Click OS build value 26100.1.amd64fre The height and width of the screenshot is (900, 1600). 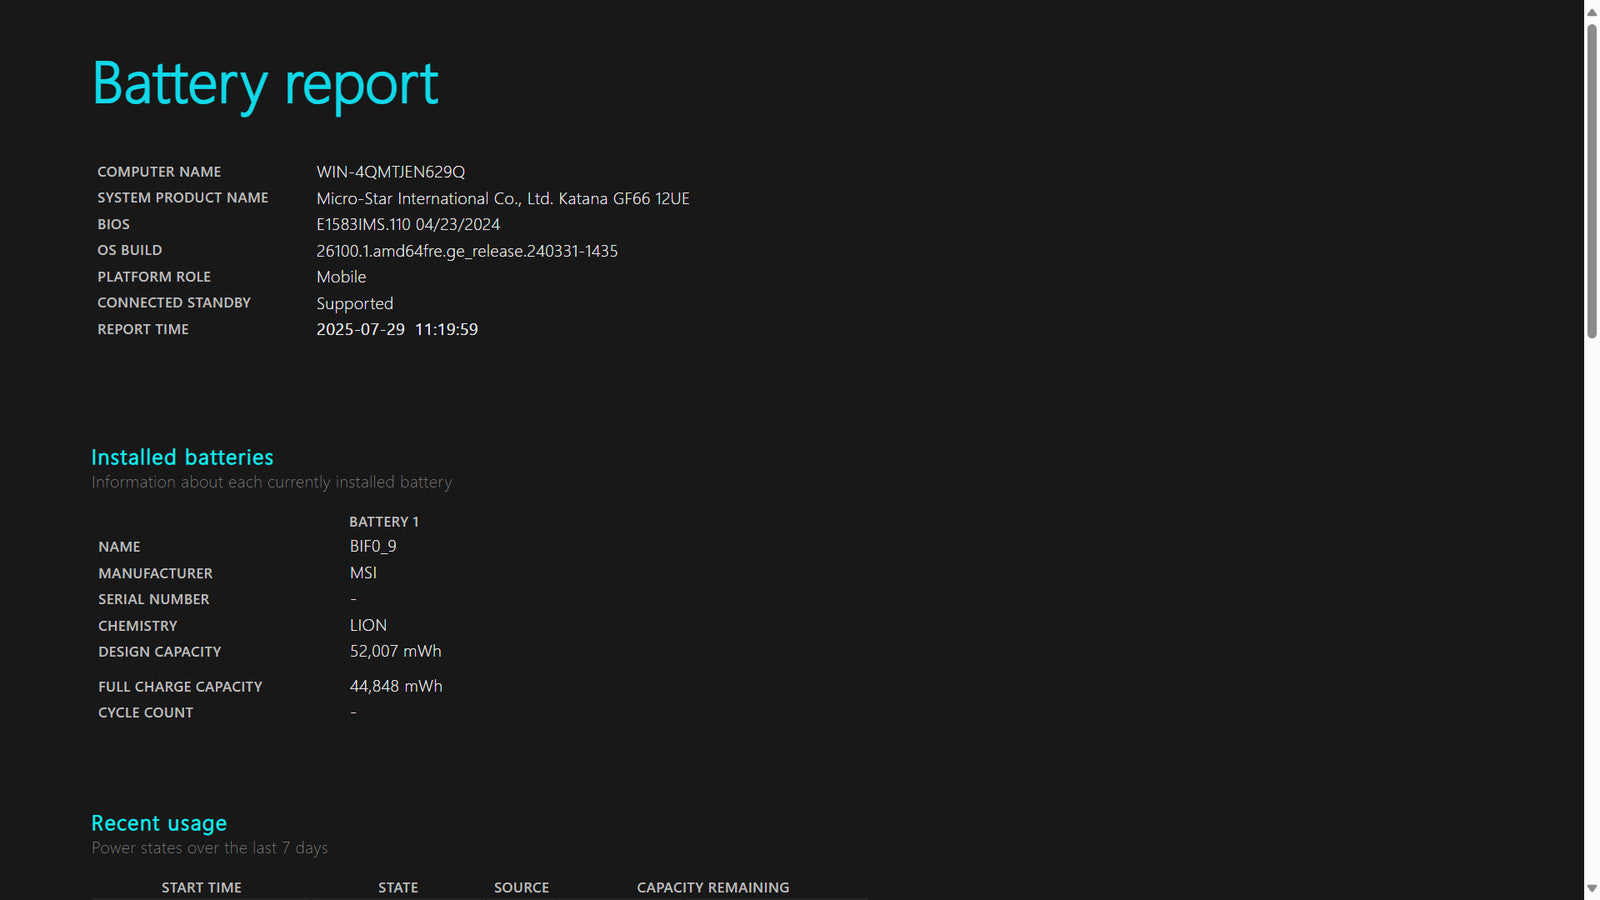pyautogui.click(x=467, y=251)
